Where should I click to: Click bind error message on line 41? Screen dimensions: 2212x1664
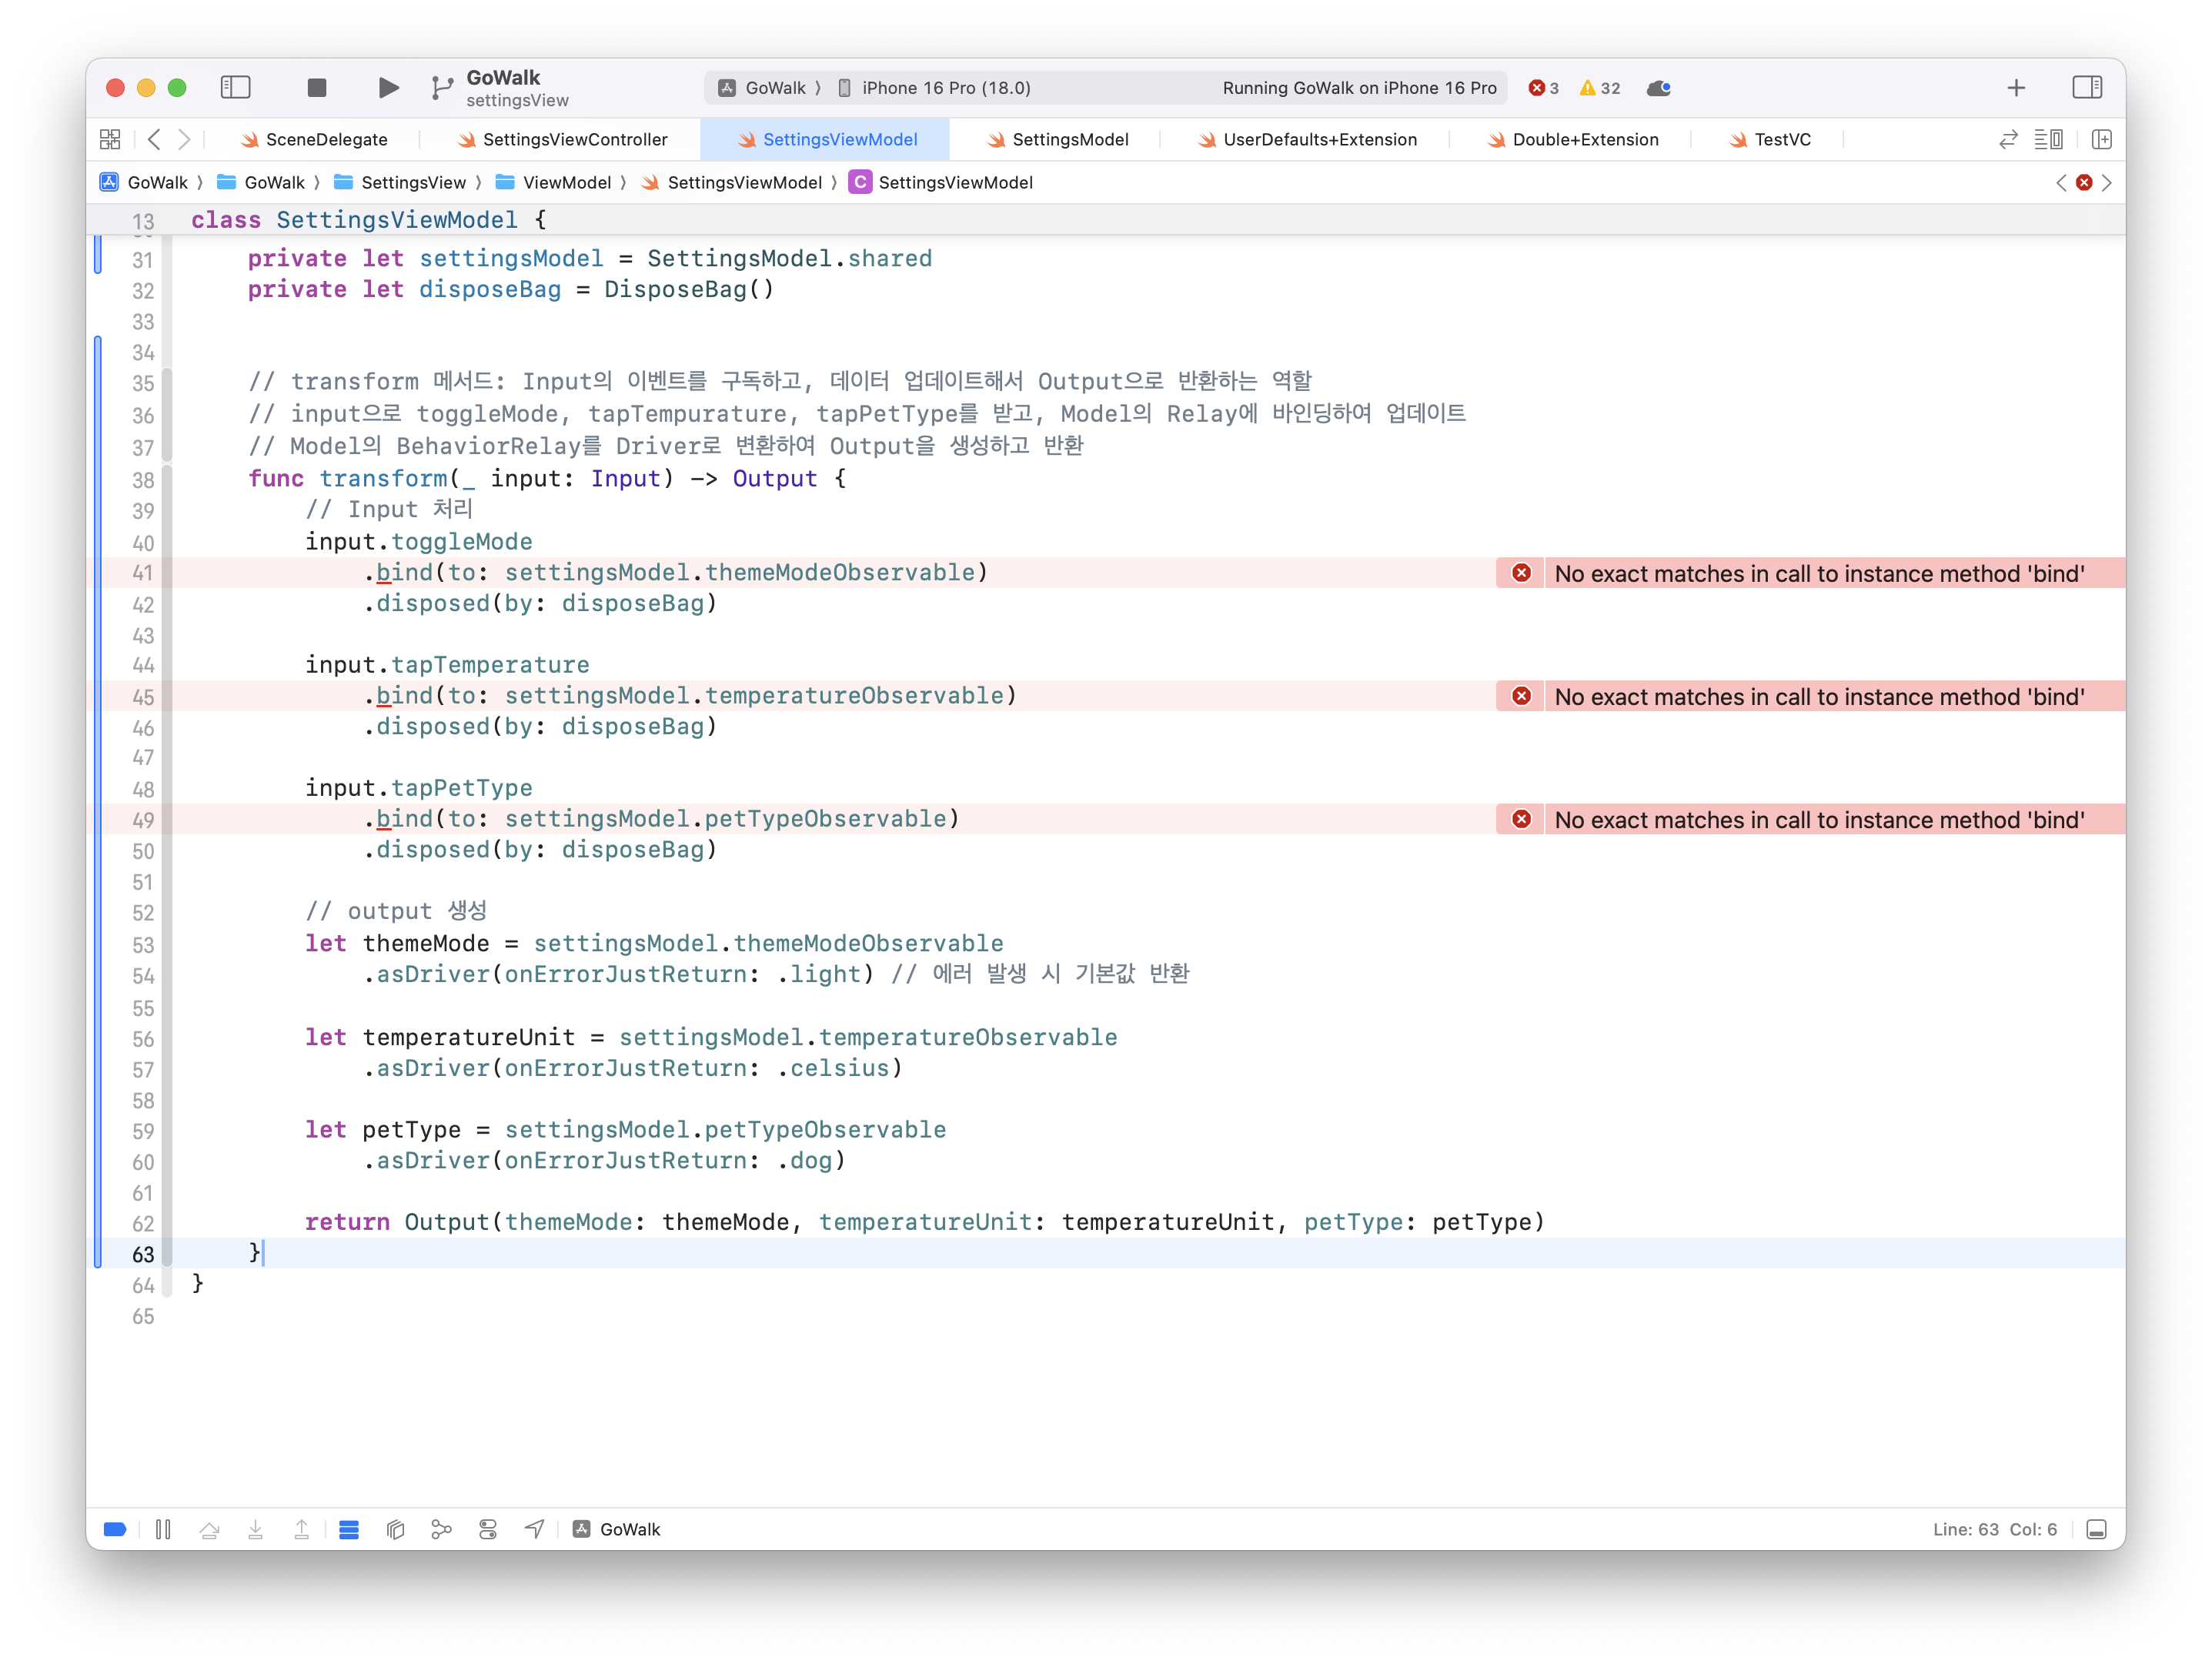coord(1817,573)
